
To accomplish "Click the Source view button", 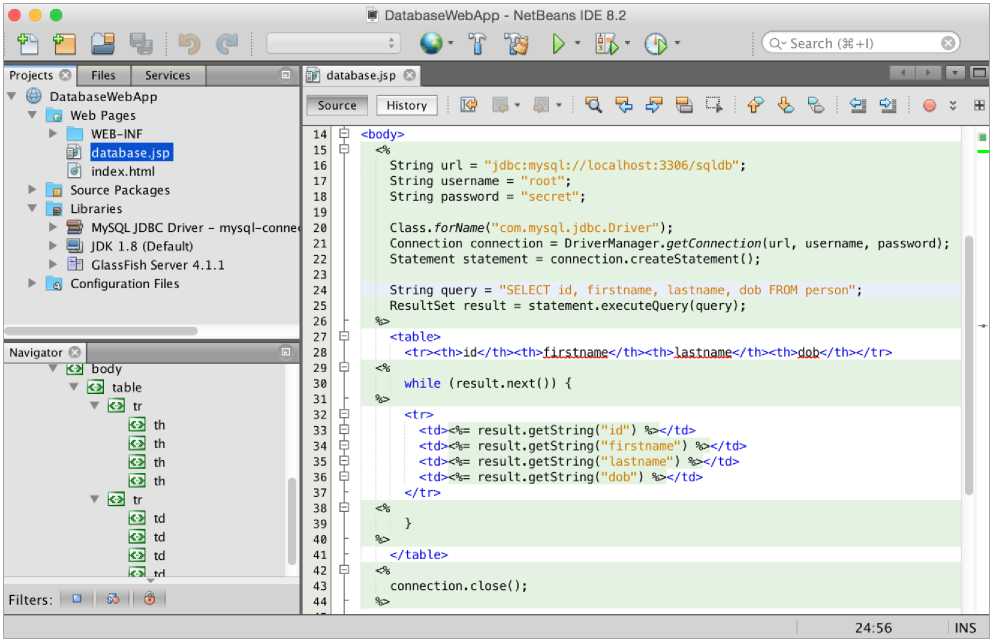I will coord(337,105).
